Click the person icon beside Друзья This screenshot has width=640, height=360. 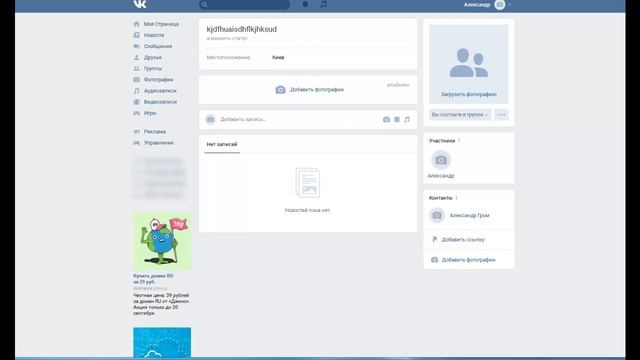pyautogui.click(x=137, y=58)
